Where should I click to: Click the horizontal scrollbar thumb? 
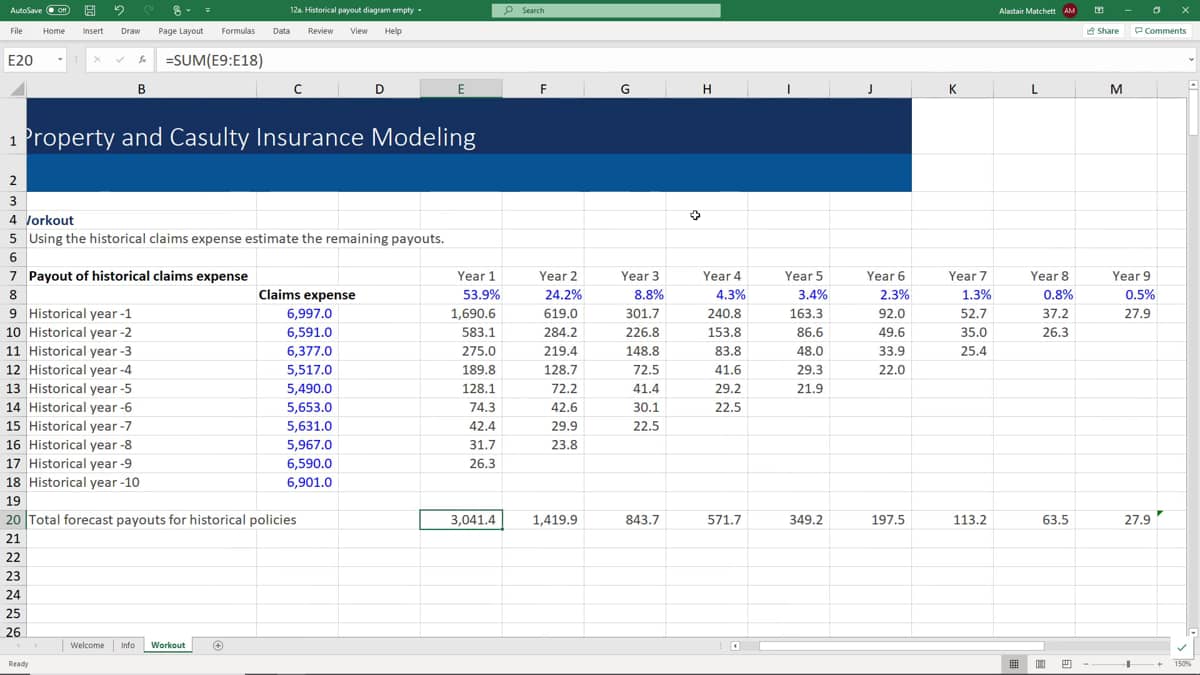900,645
